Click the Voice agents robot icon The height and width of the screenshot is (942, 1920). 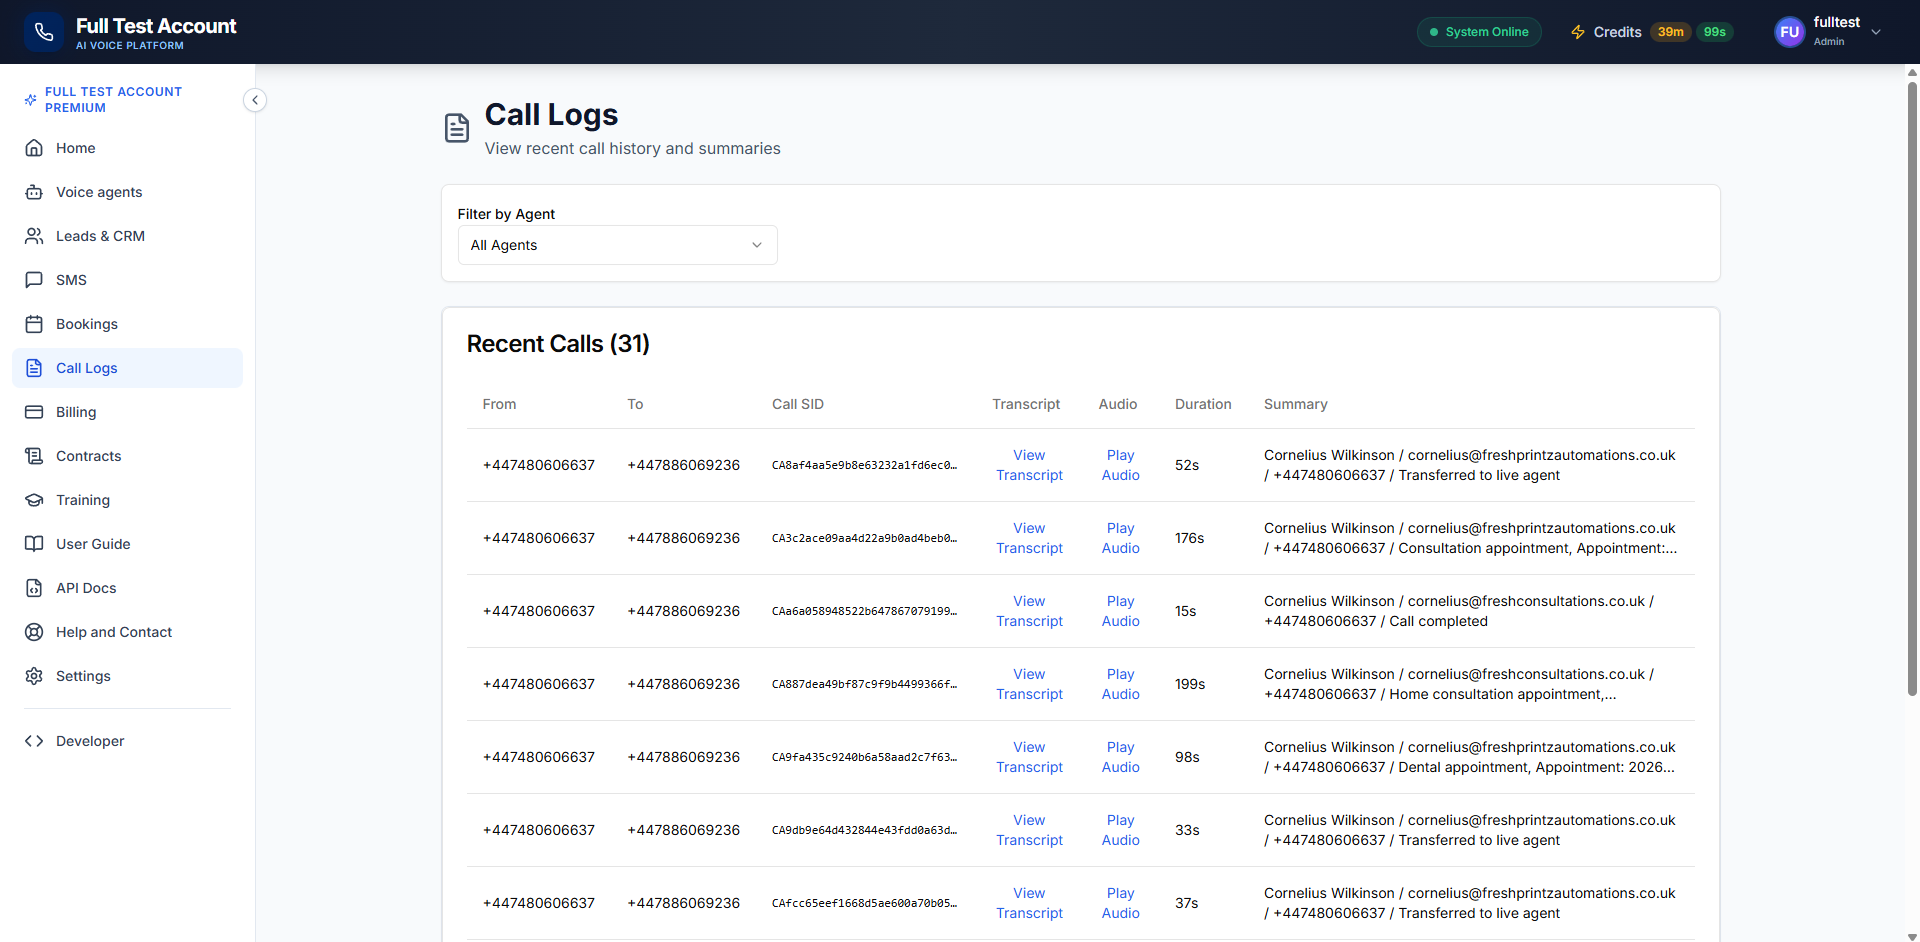click(x=34, y=192)
